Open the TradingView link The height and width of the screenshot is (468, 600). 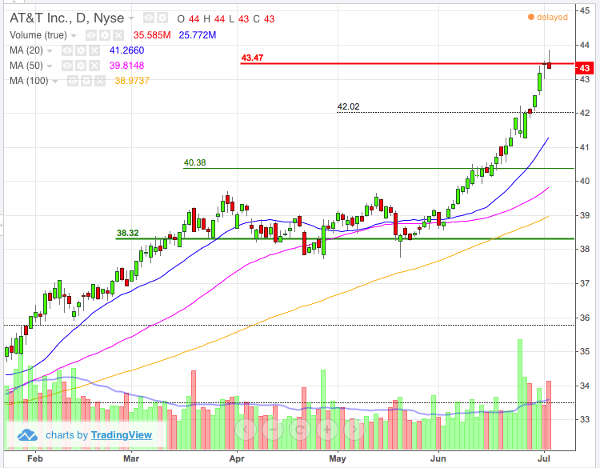(121, 435)
